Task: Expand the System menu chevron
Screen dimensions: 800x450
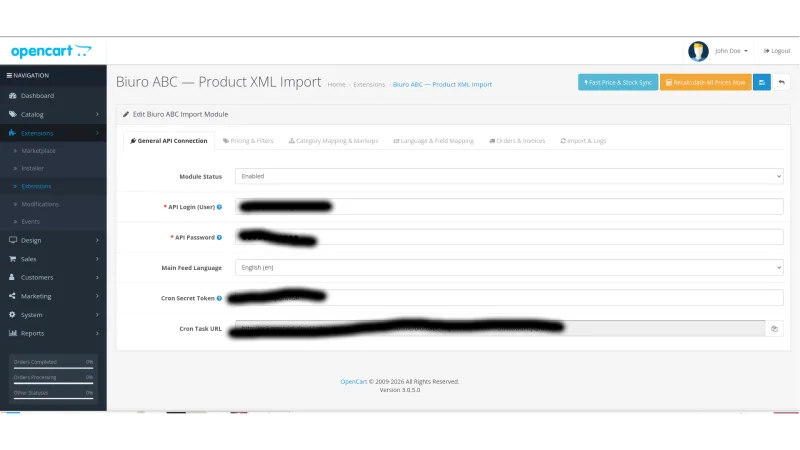Action: 97,315
